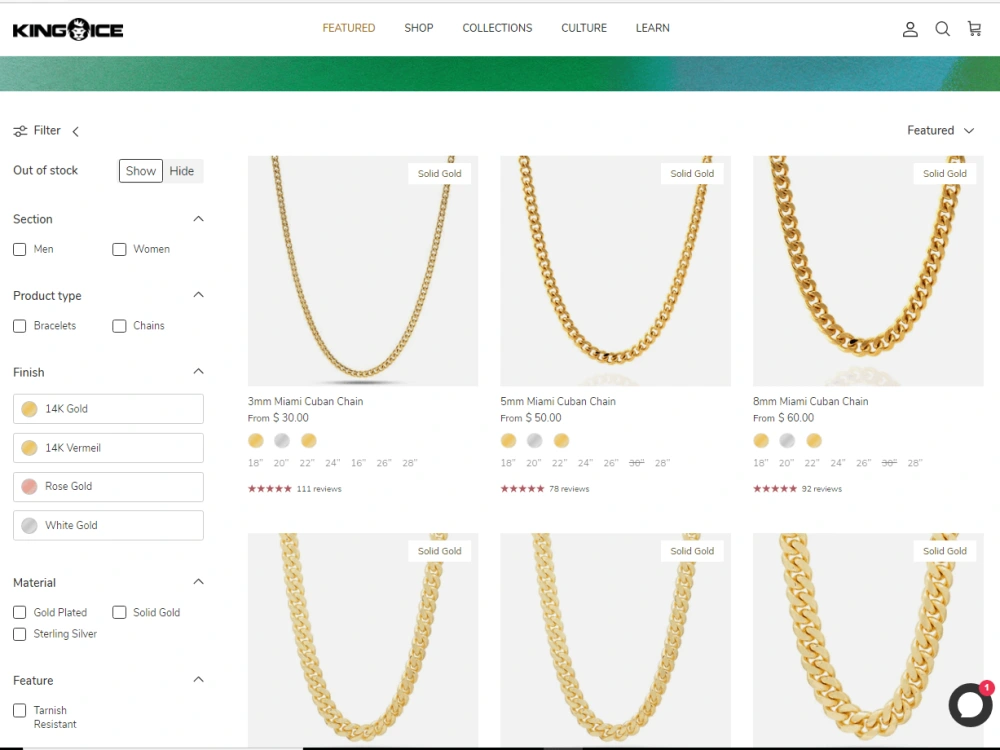The image size is (1000, 750).
Task: Filter by White Gold finish
Action: pos(108,526)
